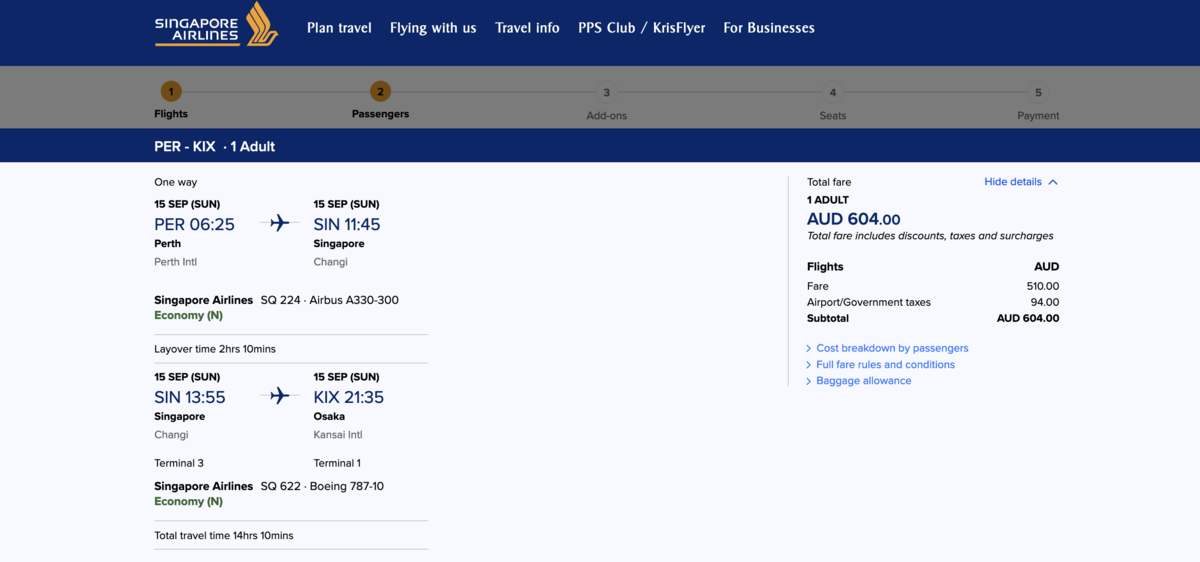Click 'SQ 224 · Airbus A330-300' flight info
This screenshot has height=562, width=1200.
click(x=330, y=300)
